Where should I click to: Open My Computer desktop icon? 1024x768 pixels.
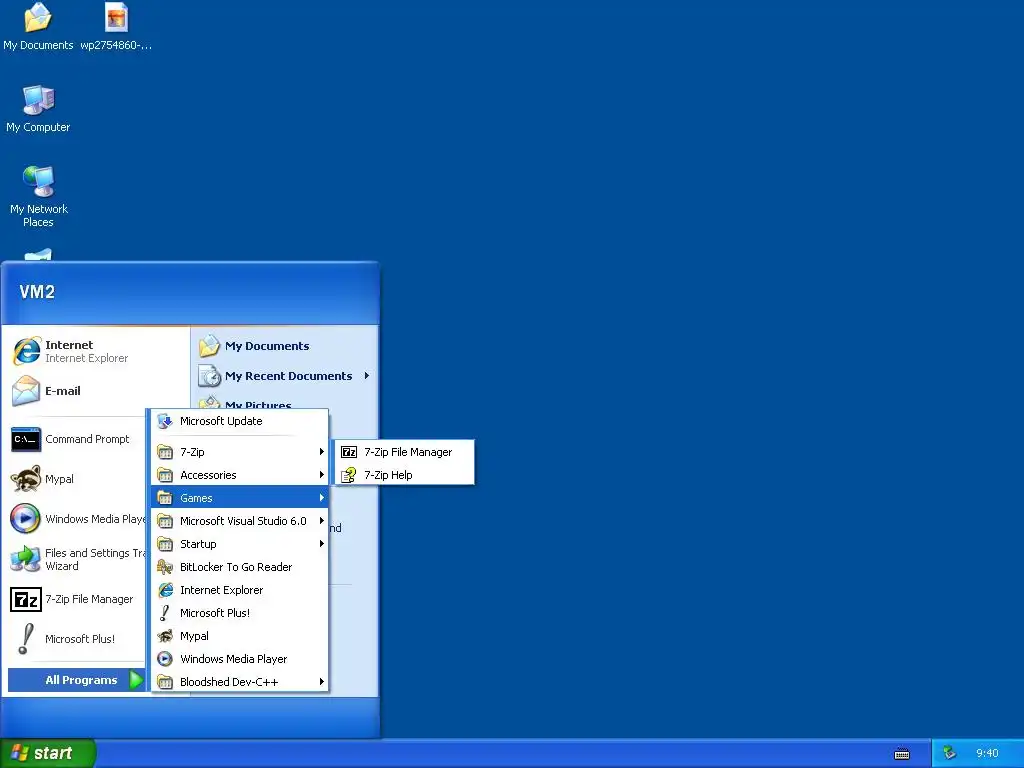38,109
